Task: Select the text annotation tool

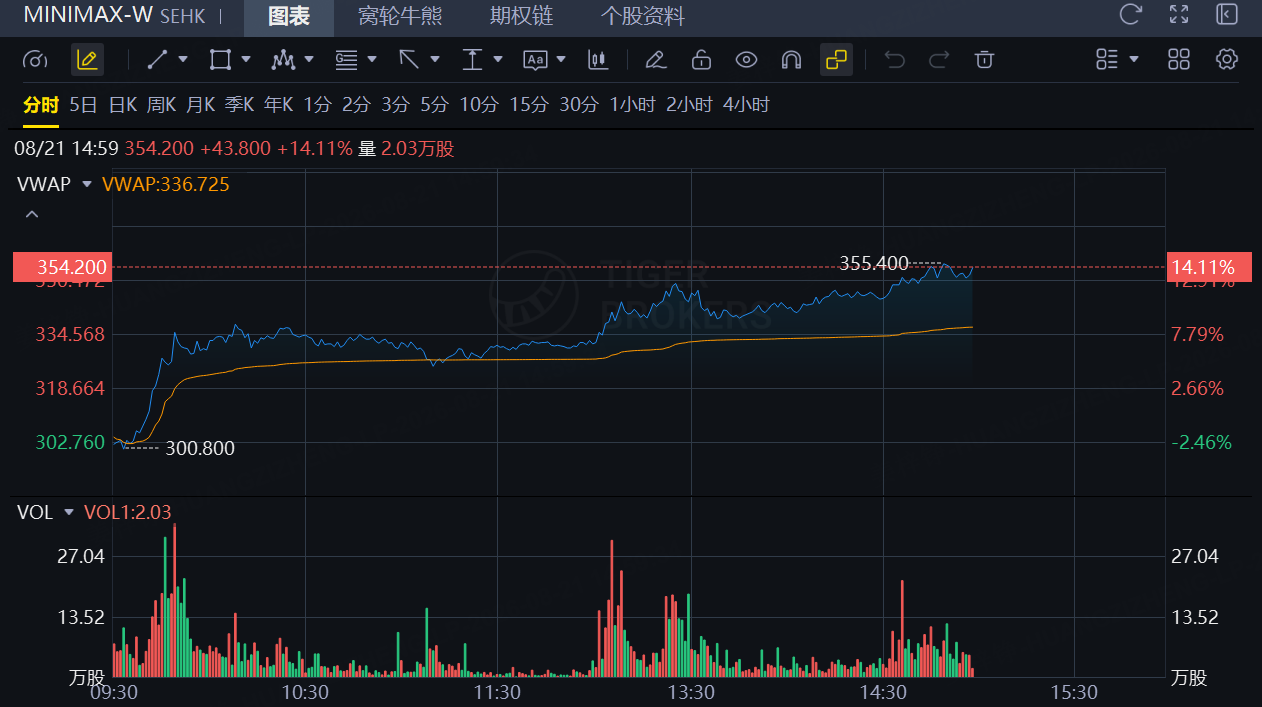Action: point(535,60)
